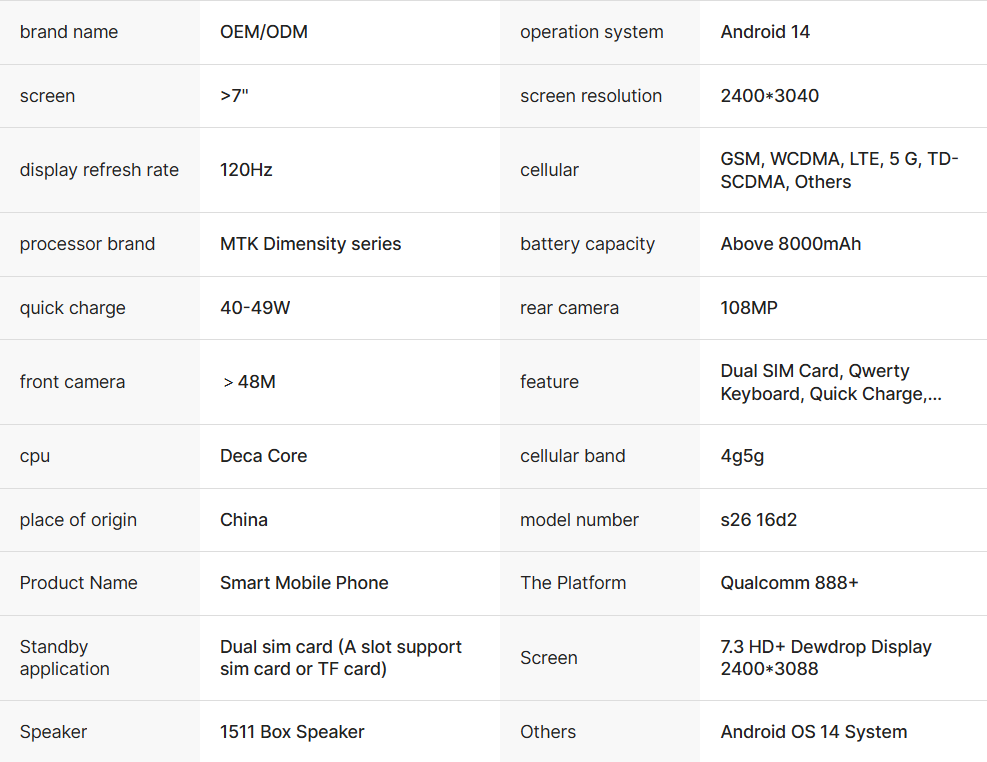Select the 2400*3040 screen resolution value
Image resolution: width=987 pixels, height=762 pixels.
[x=769, y=96]
